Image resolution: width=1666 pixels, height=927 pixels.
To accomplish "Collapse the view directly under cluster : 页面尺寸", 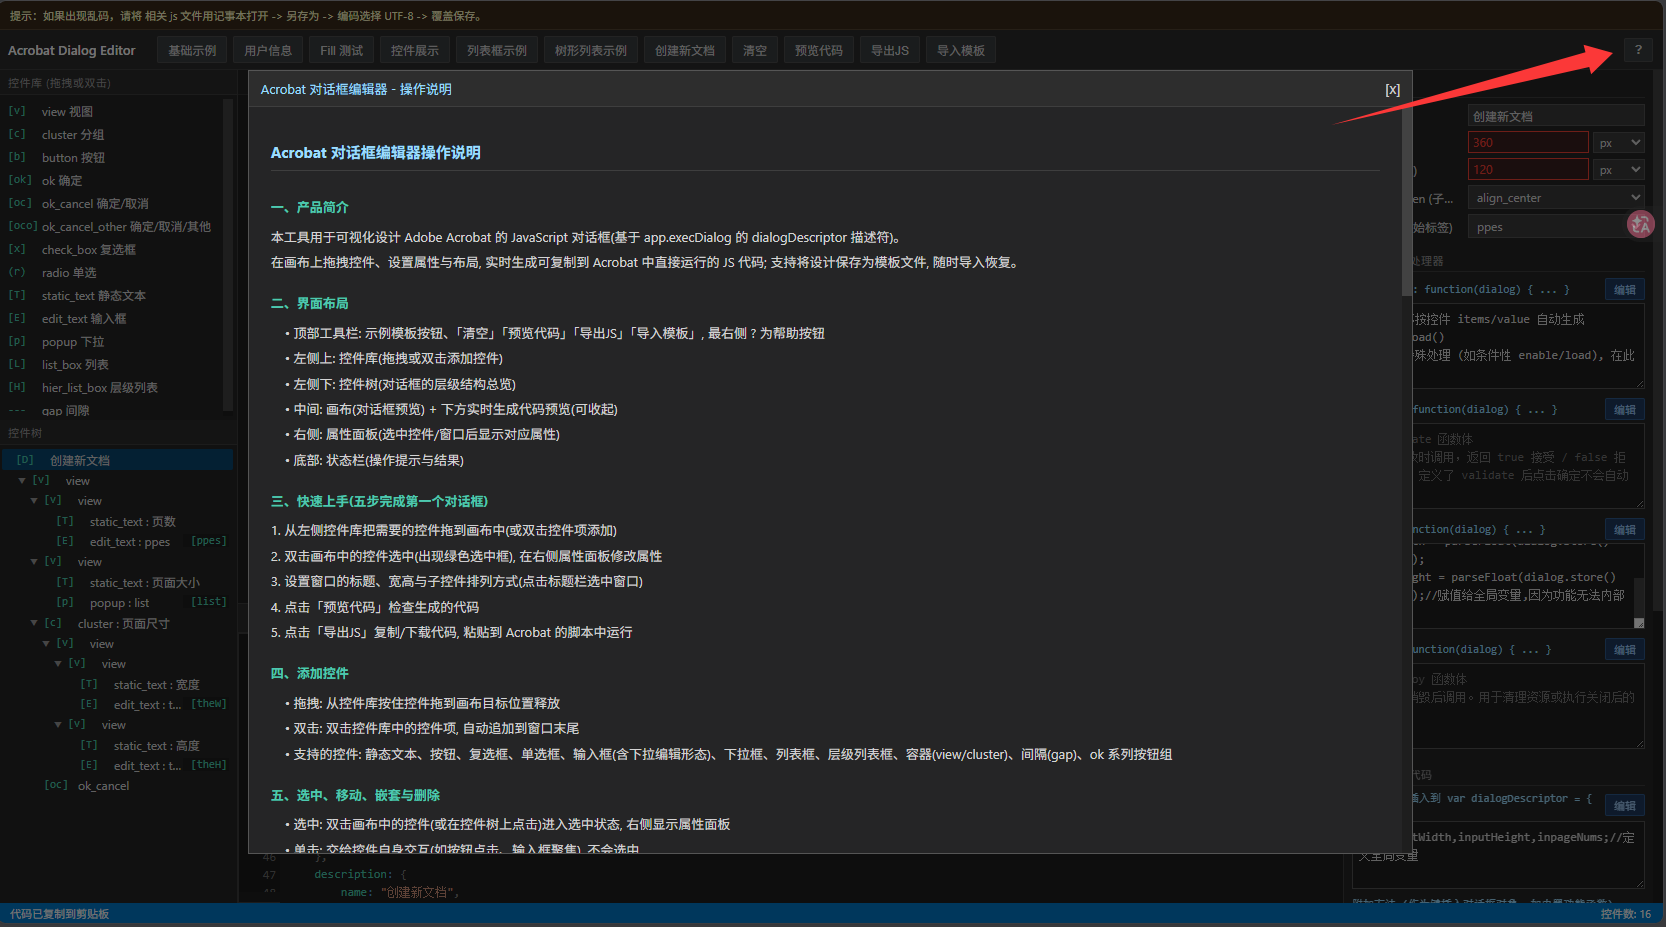I will coord(46,644).
